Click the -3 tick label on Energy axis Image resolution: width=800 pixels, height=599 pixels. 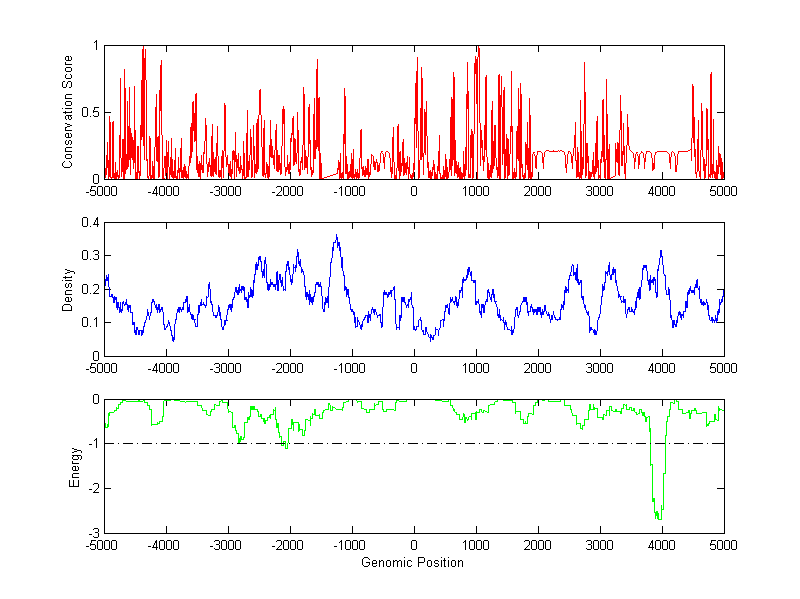[x=91, y=533]
